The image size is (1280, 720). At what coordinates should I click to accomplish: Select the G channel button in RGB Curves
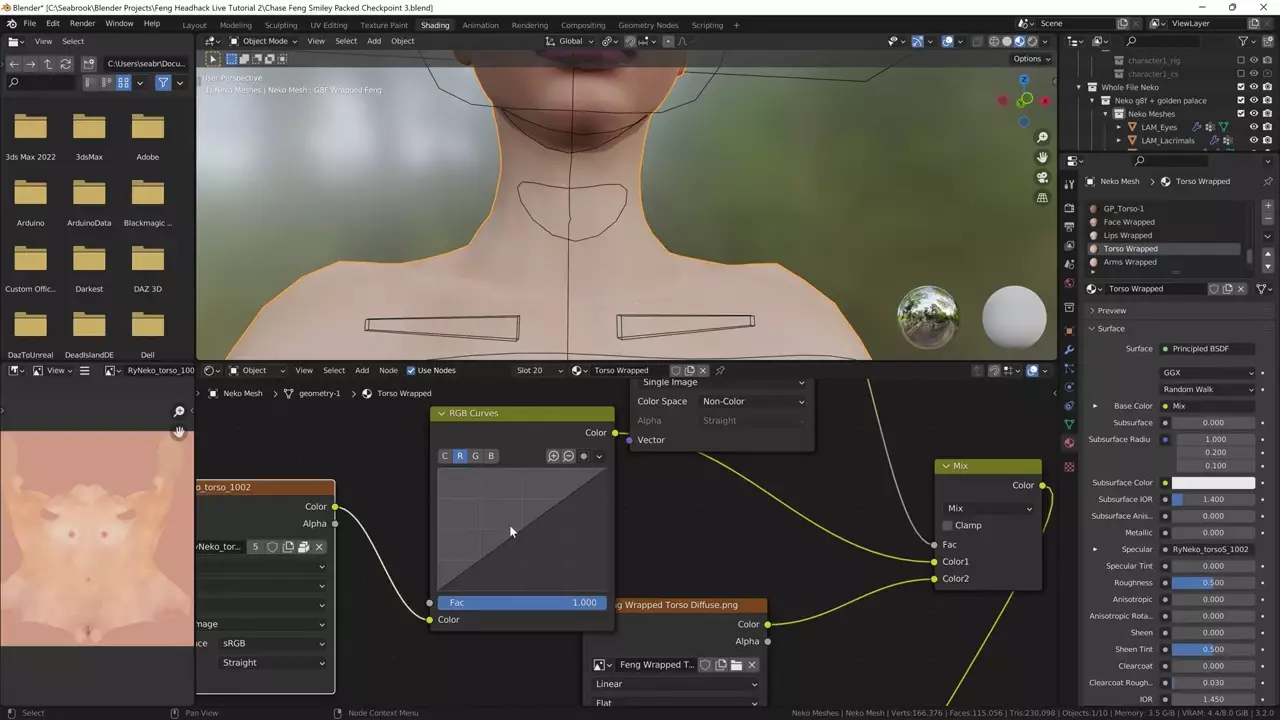[x=475, y=456]
